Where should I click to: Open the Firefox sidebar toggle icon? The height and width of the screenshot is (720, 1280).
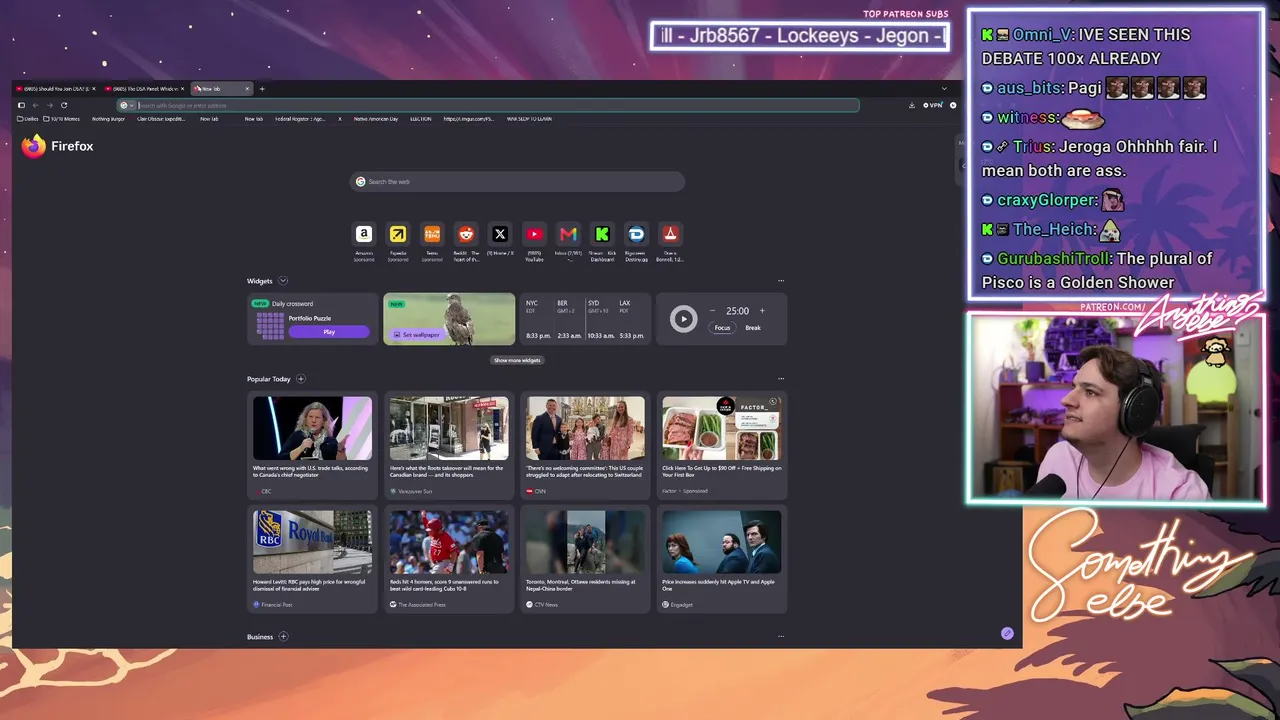[x=21, y=105]
